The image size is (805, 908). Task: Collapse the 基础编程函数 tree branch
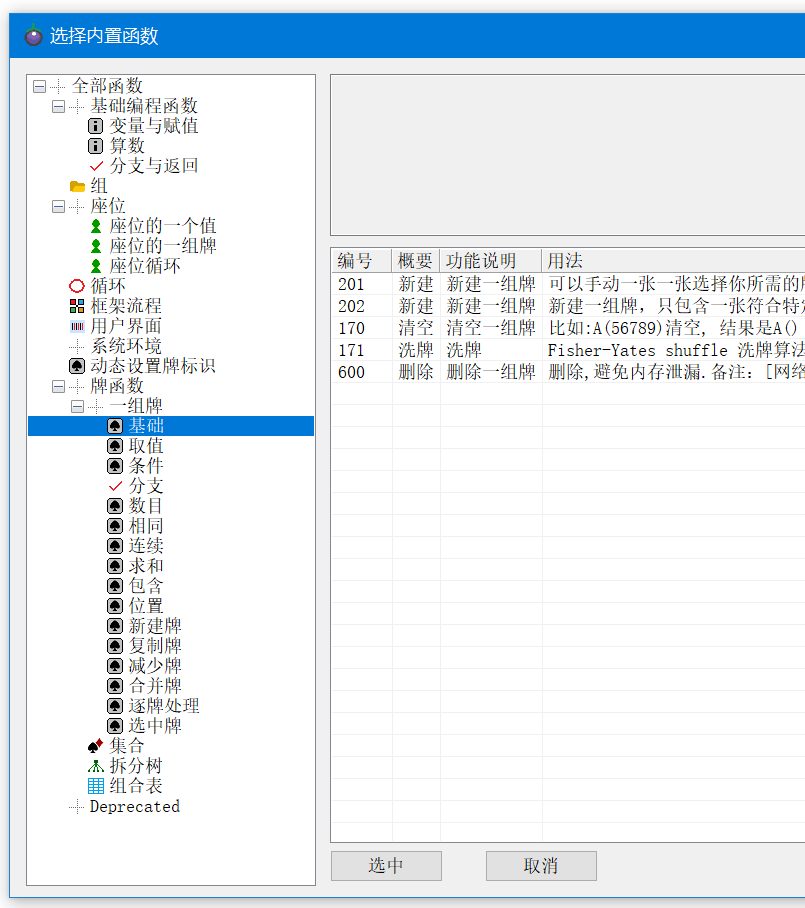click(x=58, y=106)
